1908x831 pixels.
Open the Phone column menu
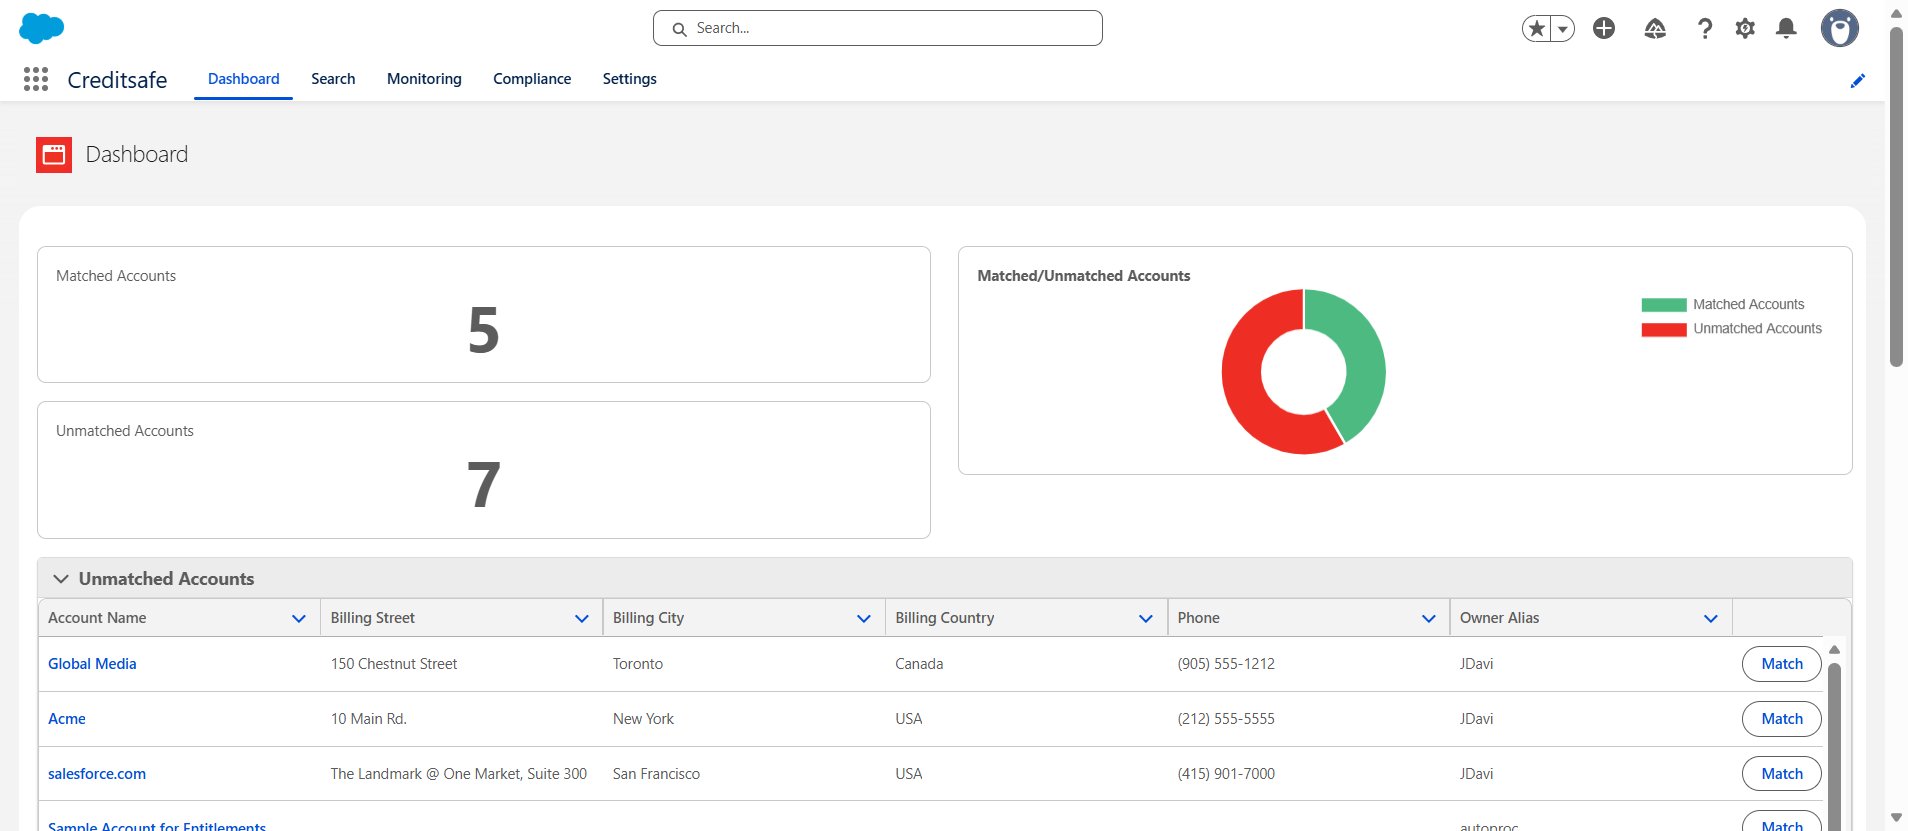click(x=1429, y=619)
